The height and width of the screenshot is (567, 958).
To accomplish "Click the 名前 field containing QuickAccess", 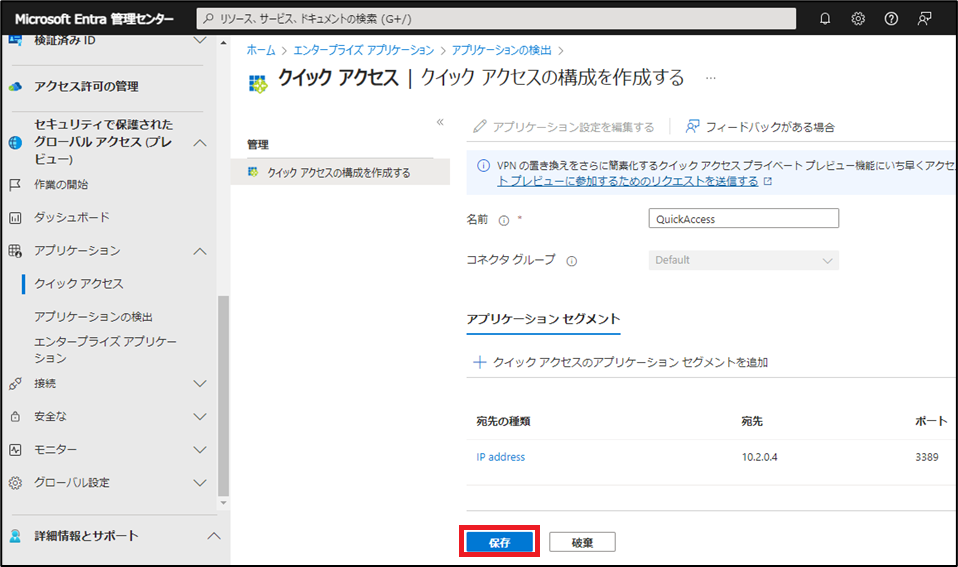I will [x=744, y=219].
